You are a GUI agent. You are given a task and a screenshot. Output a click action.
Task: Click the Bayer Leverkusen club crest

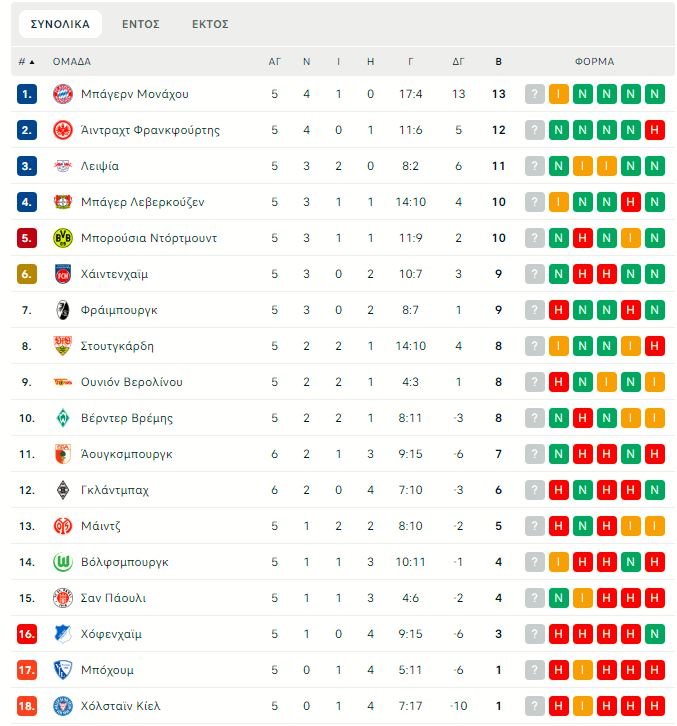(63, 202)
